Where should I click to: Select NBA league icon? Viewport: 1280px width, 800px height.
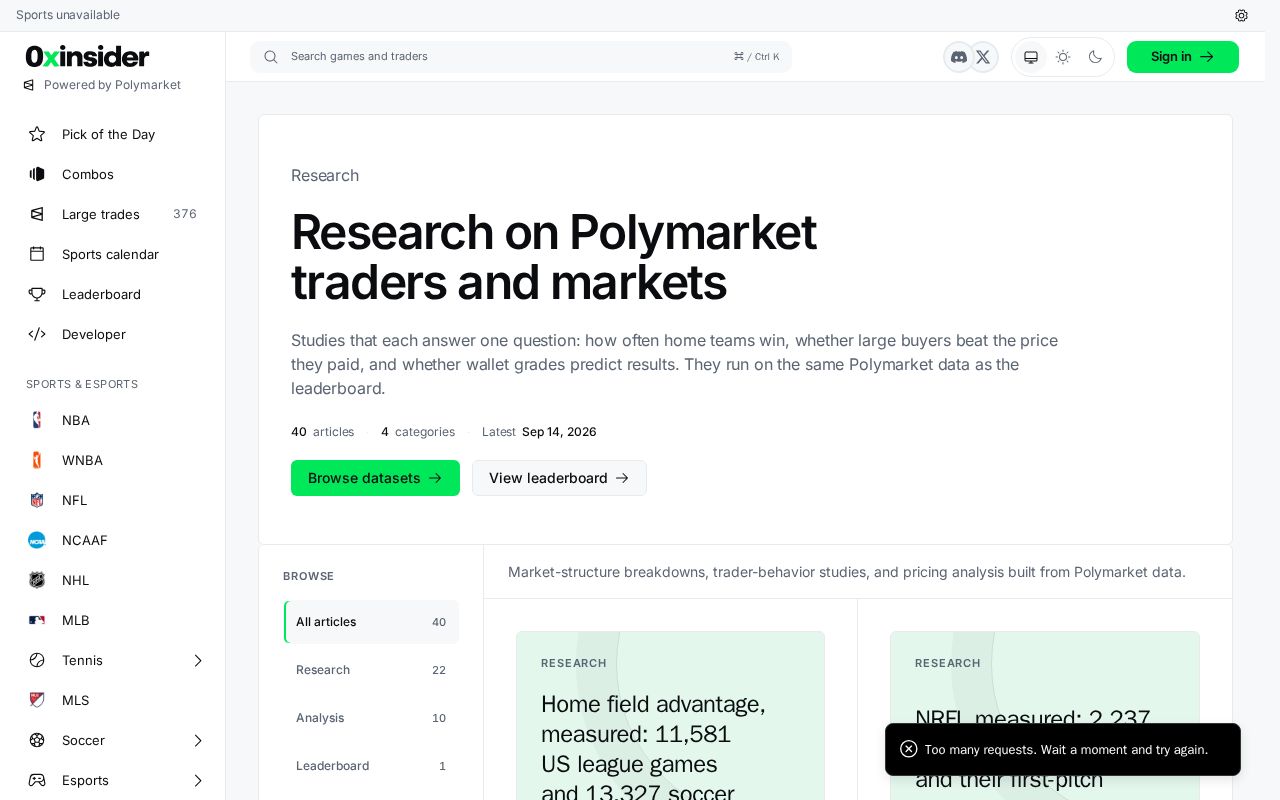37,420
